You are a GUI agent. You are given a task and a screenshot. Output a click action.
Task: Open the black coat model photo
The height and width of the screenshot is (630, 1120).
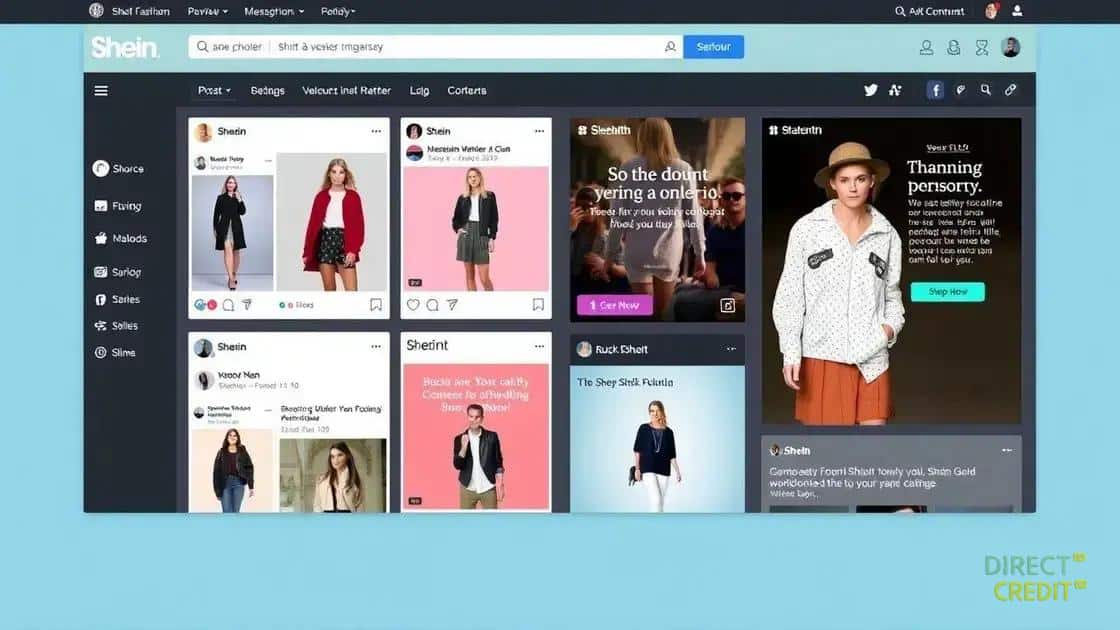[x=233, y=233]
